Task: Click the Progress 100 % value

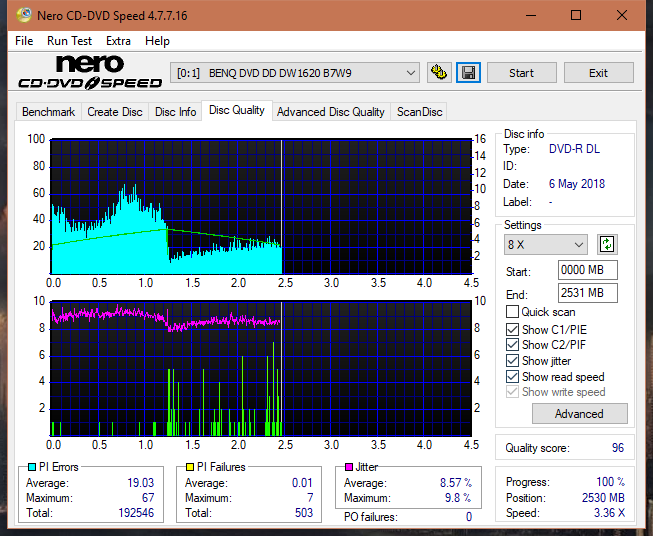Action: 611,482
